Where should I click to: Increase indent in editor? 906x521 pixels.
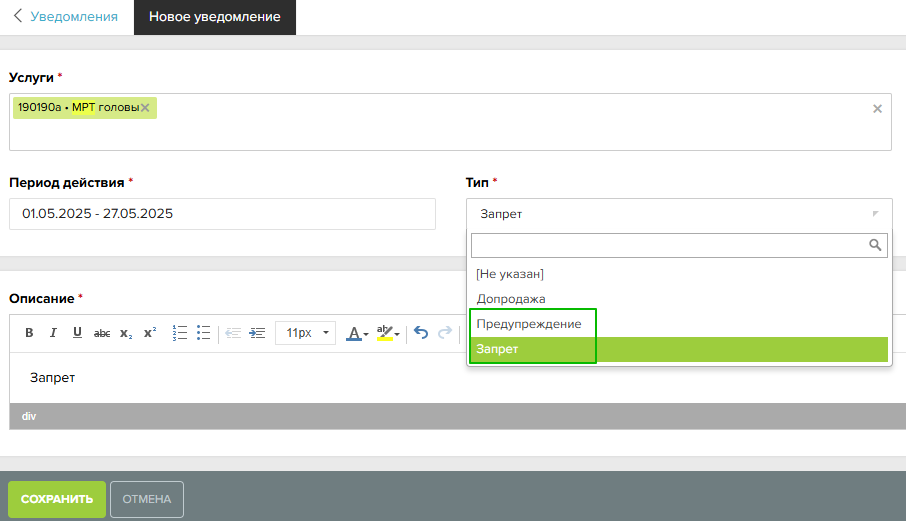click(257, 333)
